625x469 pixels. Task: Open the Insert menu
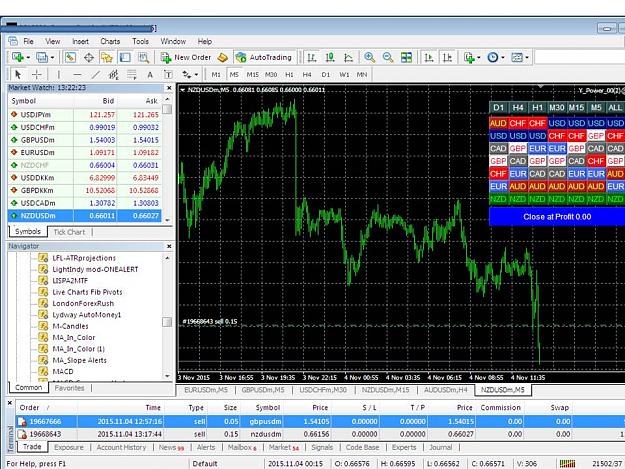[x=81, y=41]
